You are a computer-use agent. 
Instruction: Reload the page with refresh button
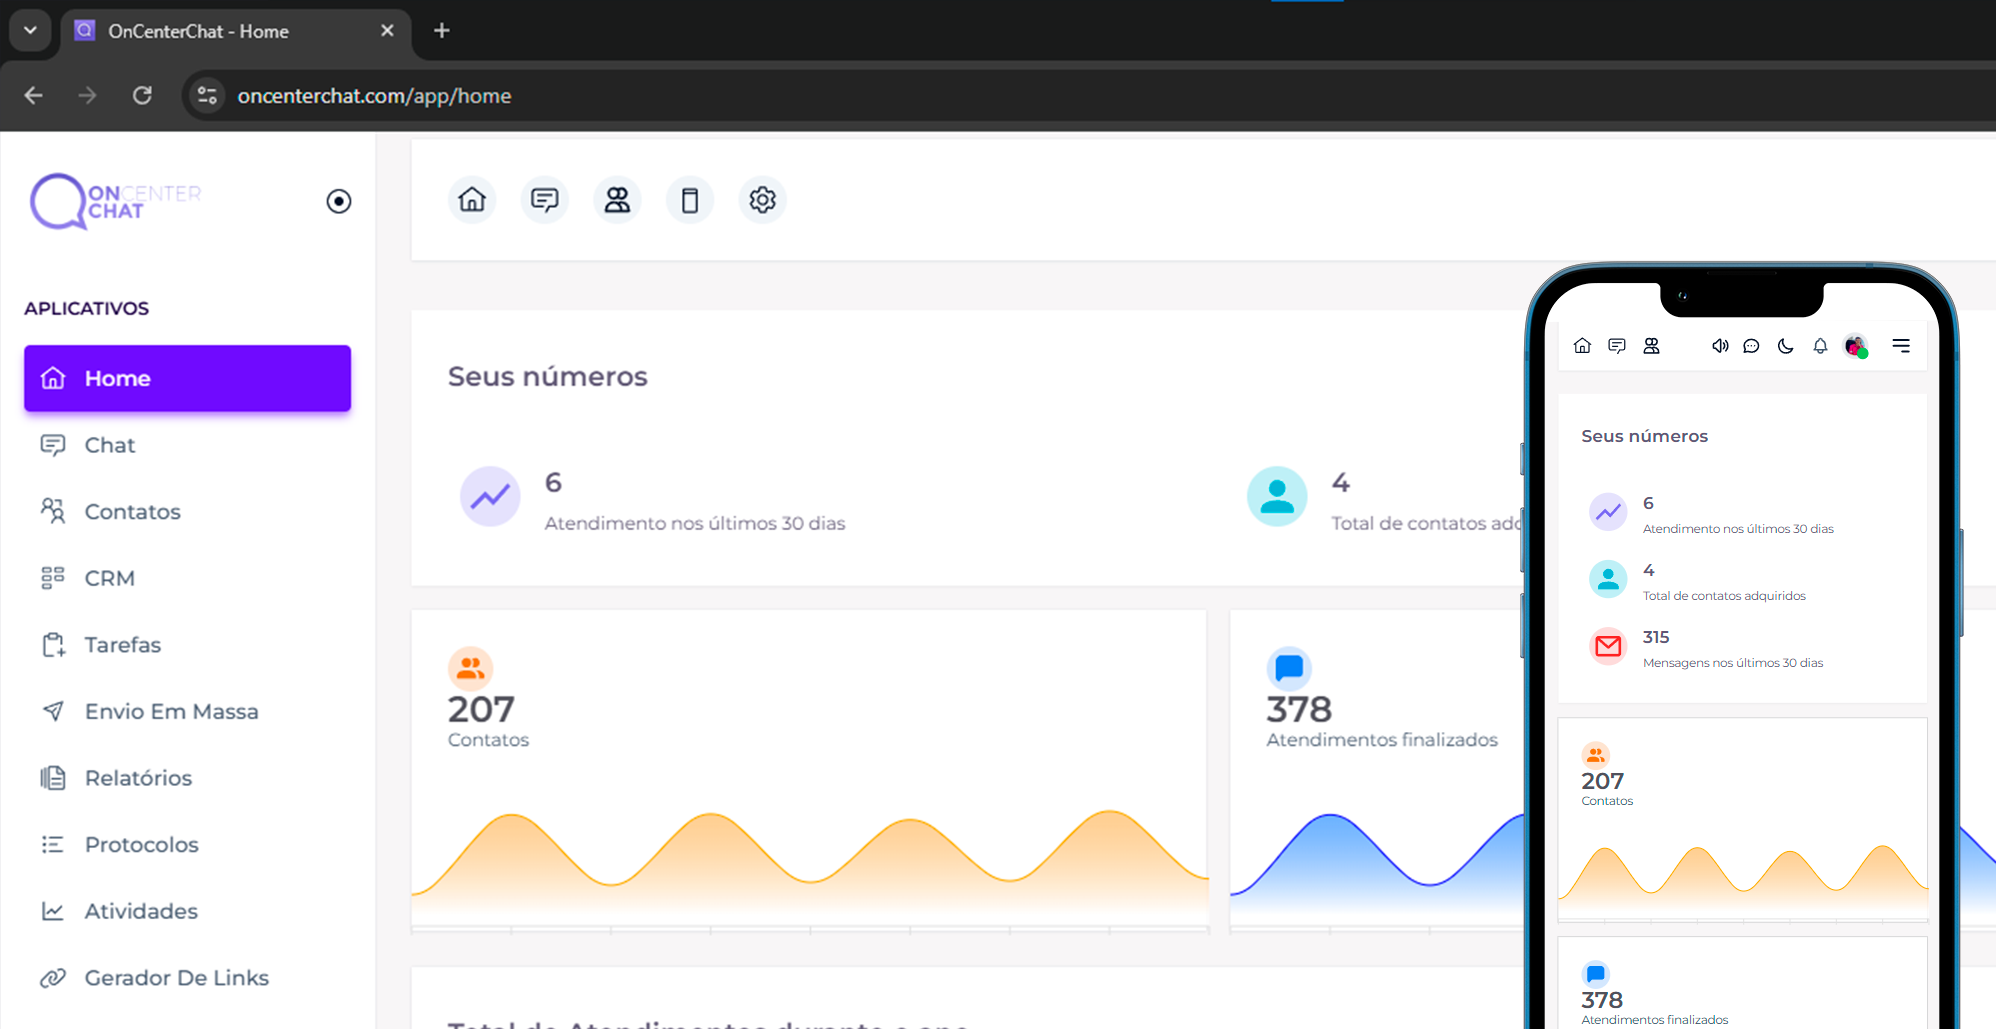142,96
